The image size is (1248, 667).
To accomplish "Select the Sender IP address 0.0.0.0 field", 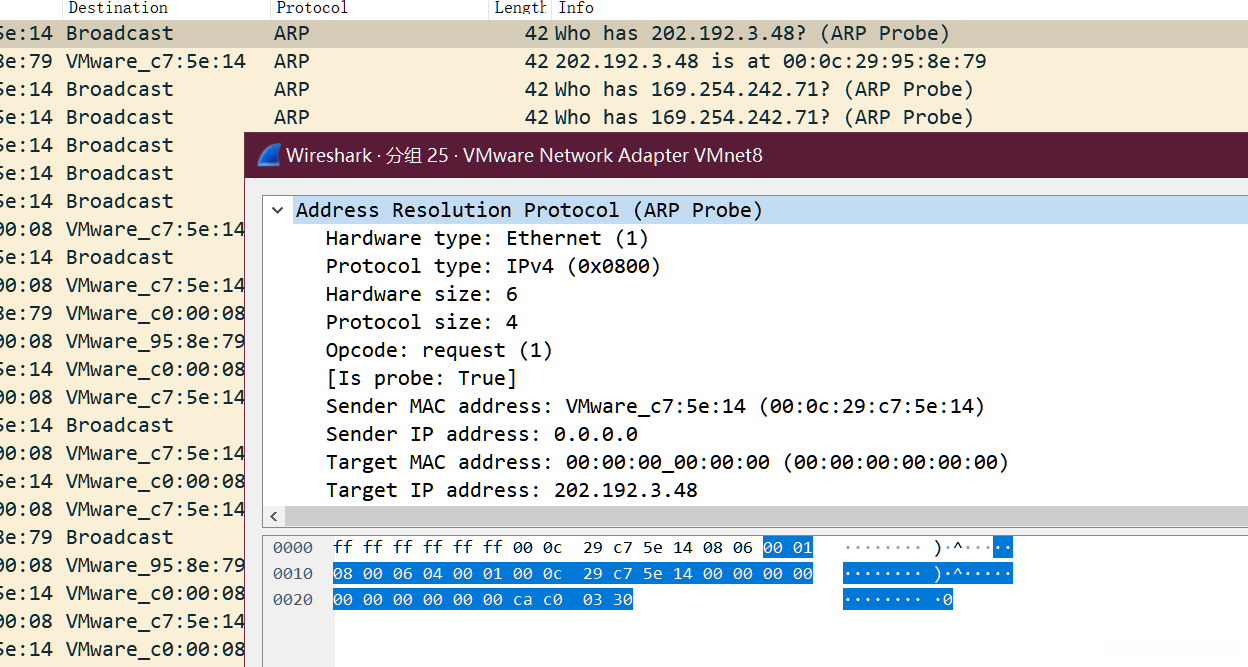I will tap(481, 434).
